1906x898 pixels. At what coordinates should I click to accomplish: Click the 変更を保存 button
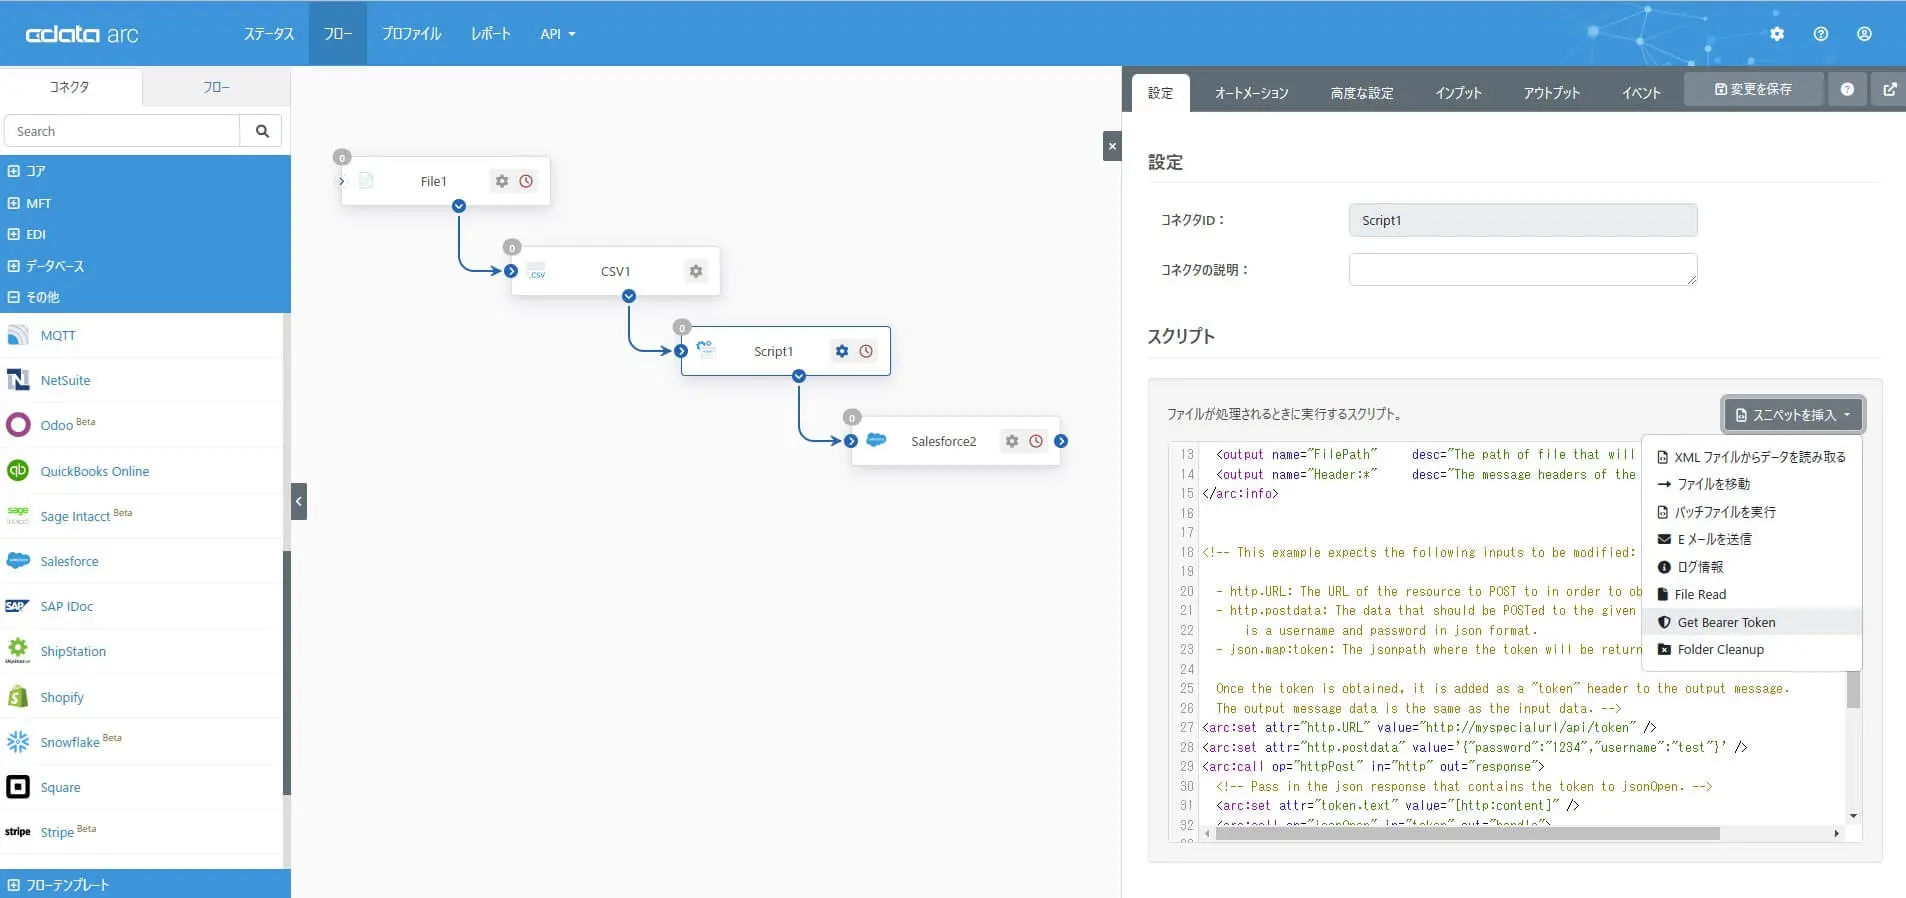[x=1753, y=89]
